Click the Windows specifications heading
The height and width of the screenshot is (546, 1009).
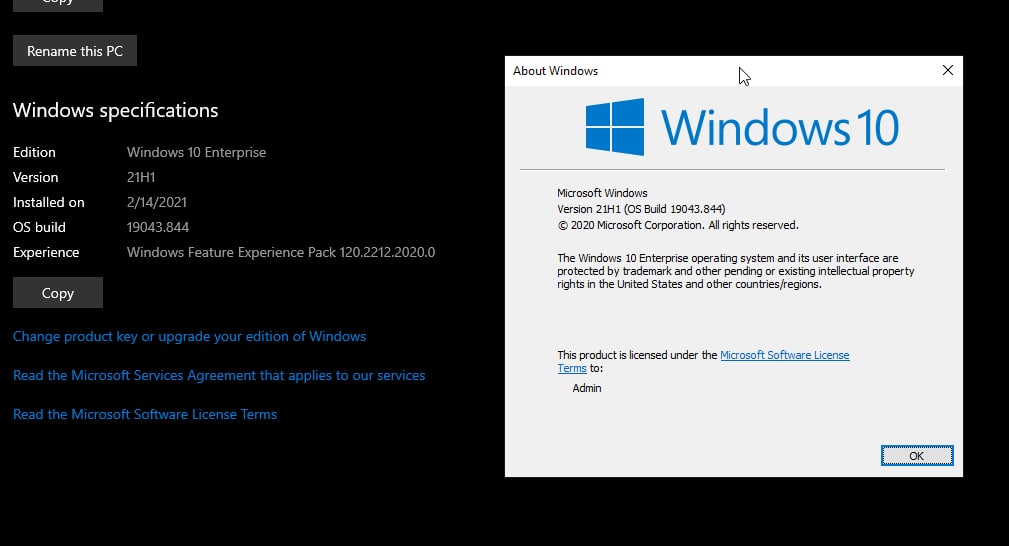[x=116, y=110]
